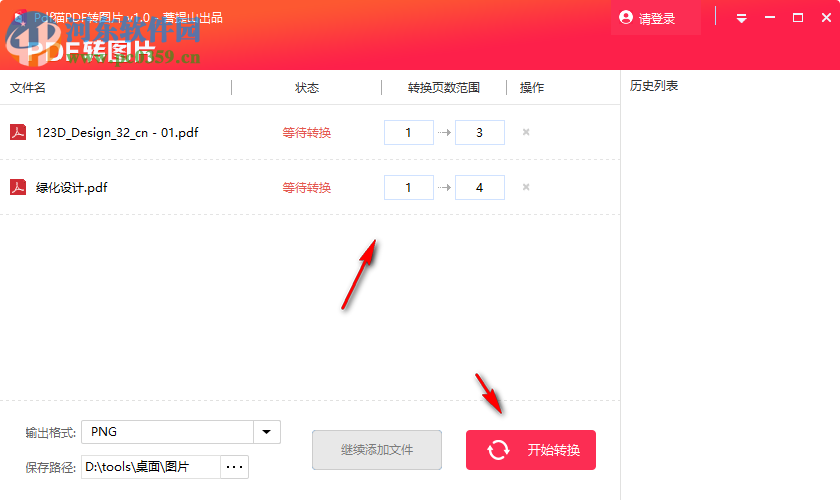Click PDF icon of 绿化设计.pdf
840x500 pixels.
coord(18,187)
